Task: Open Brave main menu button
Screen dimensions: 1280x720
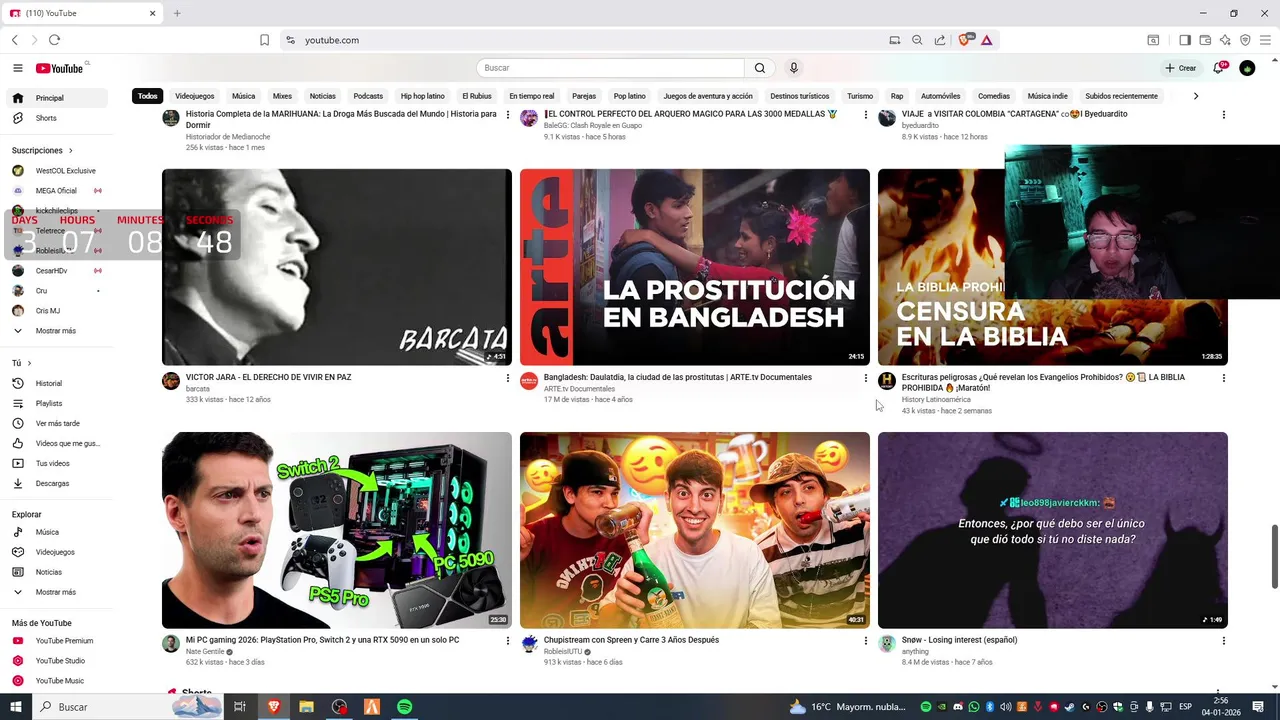Action: pyautogui.click(x=1265, y=40)
